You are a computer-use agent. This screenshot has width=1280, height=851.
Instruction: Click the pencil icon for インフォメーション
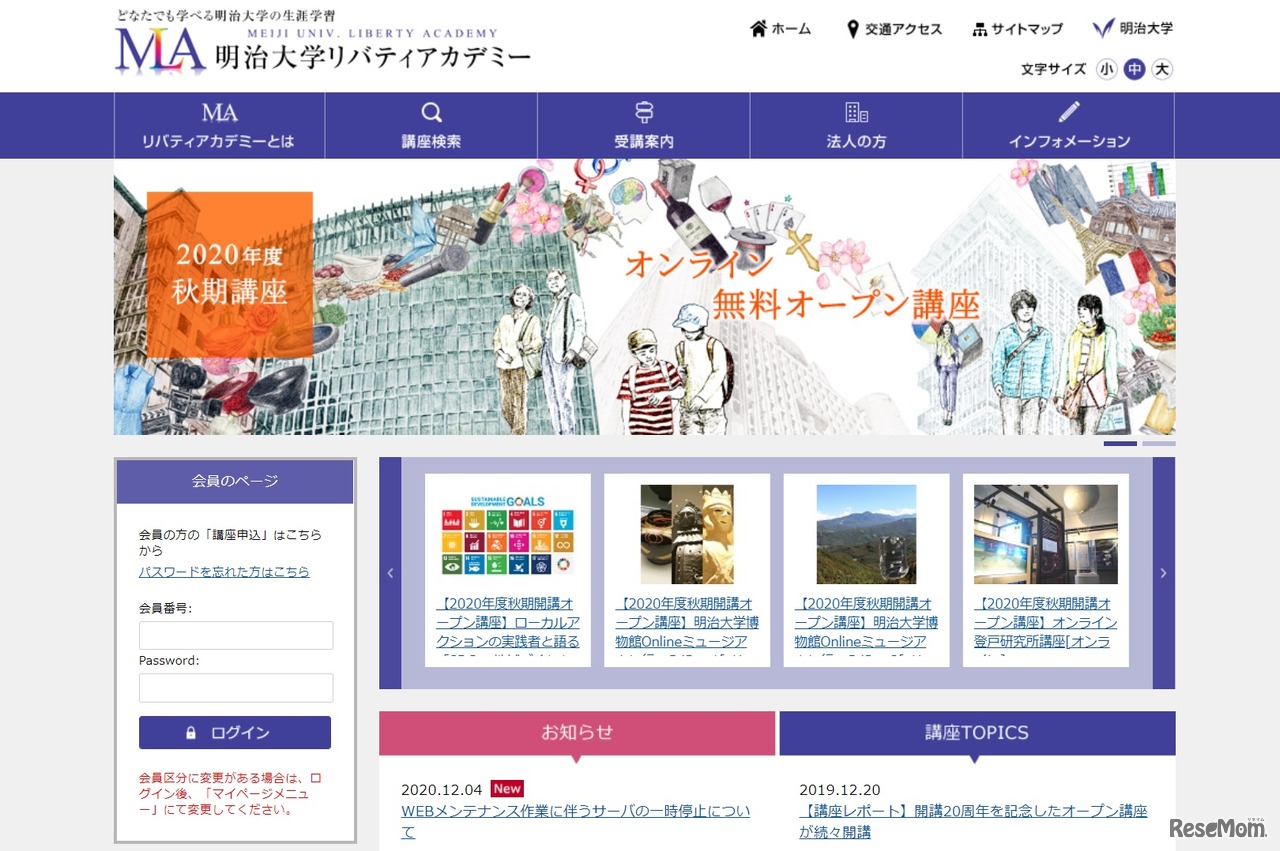pyautogui.click(x=1069, y=111)
